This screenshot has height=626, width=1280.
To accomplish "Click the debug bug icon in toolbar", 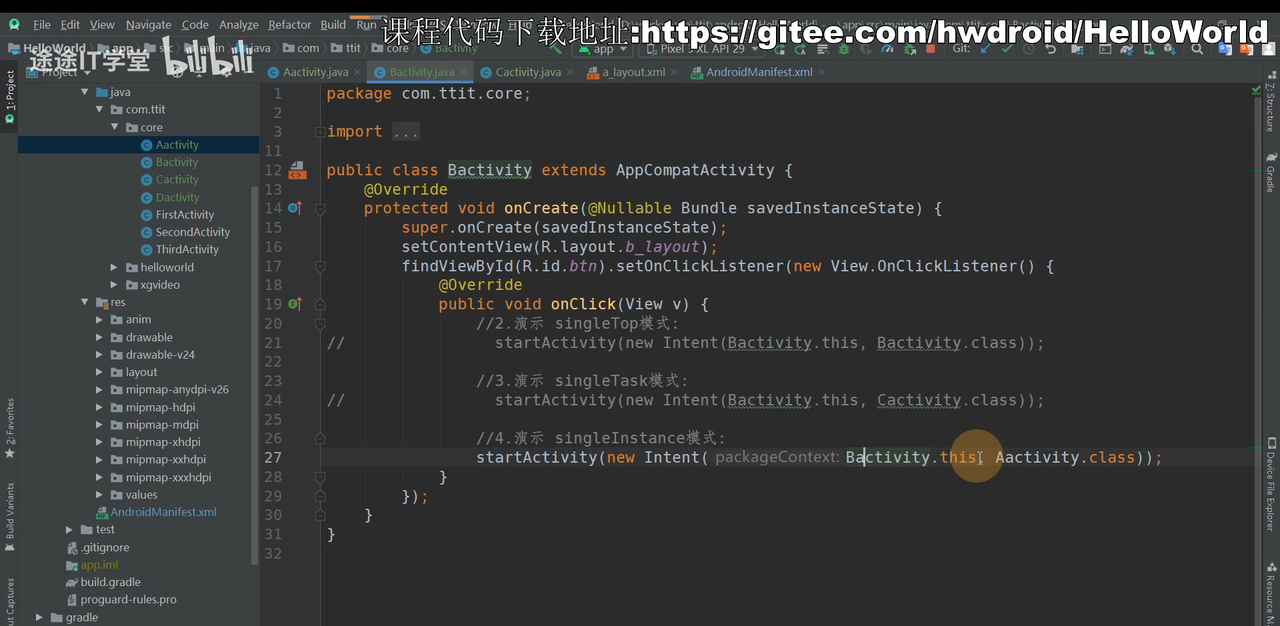I will (845, 48).
